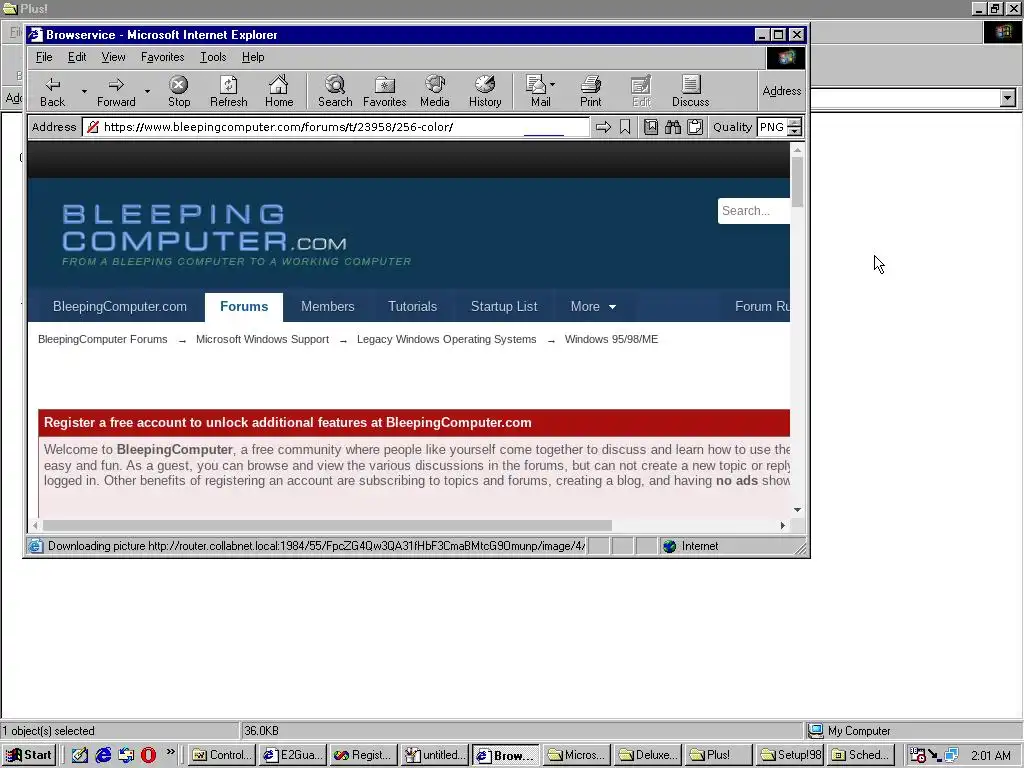Open the View menu
Screen dimensions: 1024x768
coord(113,57)
